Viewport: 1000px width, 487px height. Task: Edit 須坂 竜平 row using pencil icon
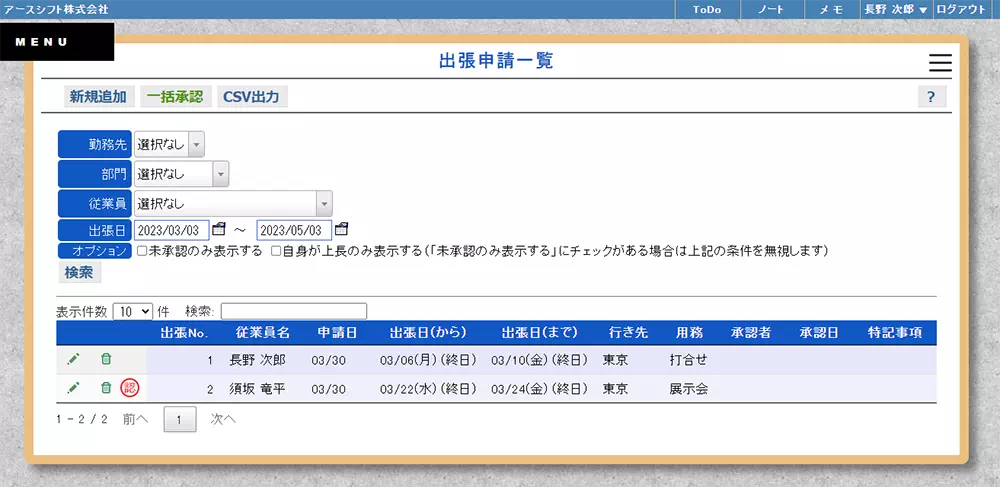pyautogui.click(x=73, y=388)
